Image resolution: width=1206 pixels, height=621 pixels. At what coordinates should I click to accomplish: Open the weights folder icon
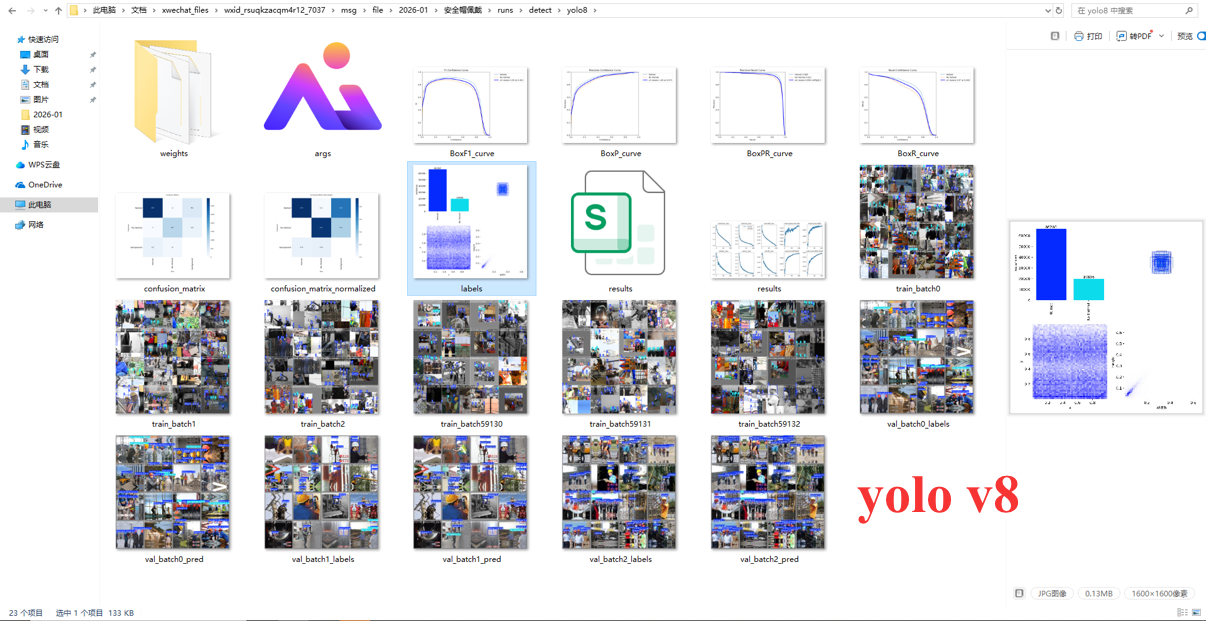click(x=174, y=93)
